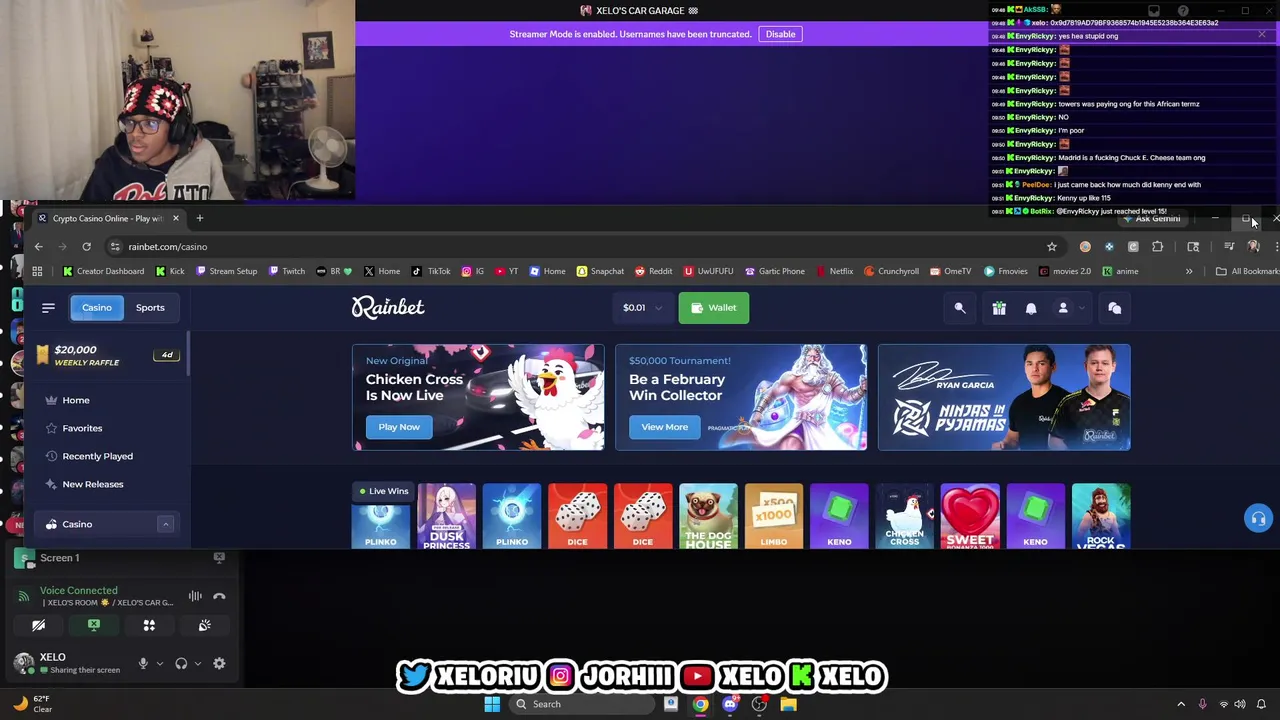Expand the $0.01 balance dropdown
The height and width of the screenshot is (720, 1280).
point(642,308)
